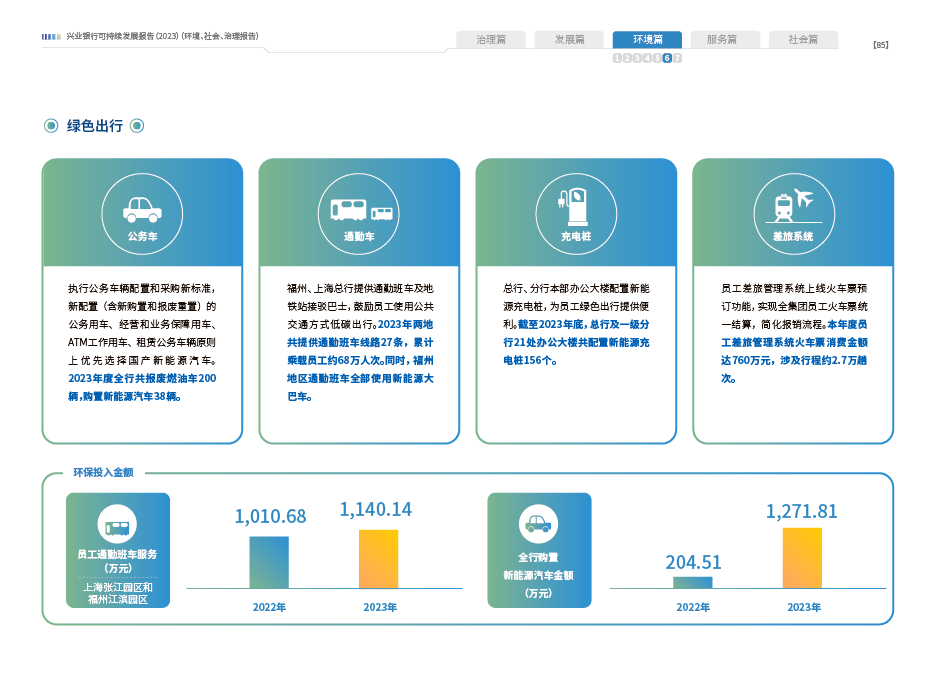Viewport: 936px width, 682px height.
Task: Click the 2023年 yellow bar for 1,140.14
Action: (x=378, y=558)
